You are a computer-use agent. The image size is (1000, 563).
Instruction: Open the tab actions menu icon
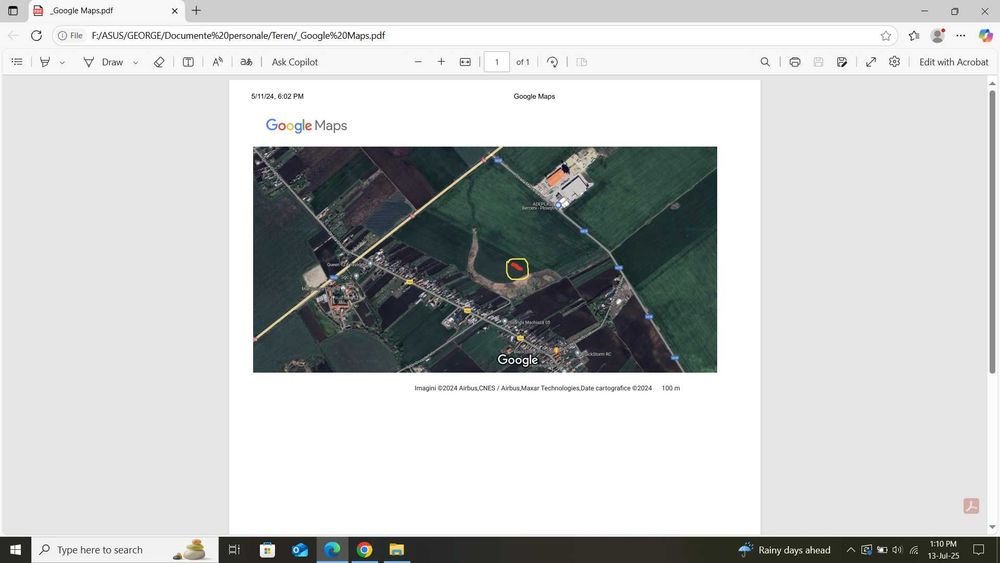pyautogui.click(x=13, y=11)
